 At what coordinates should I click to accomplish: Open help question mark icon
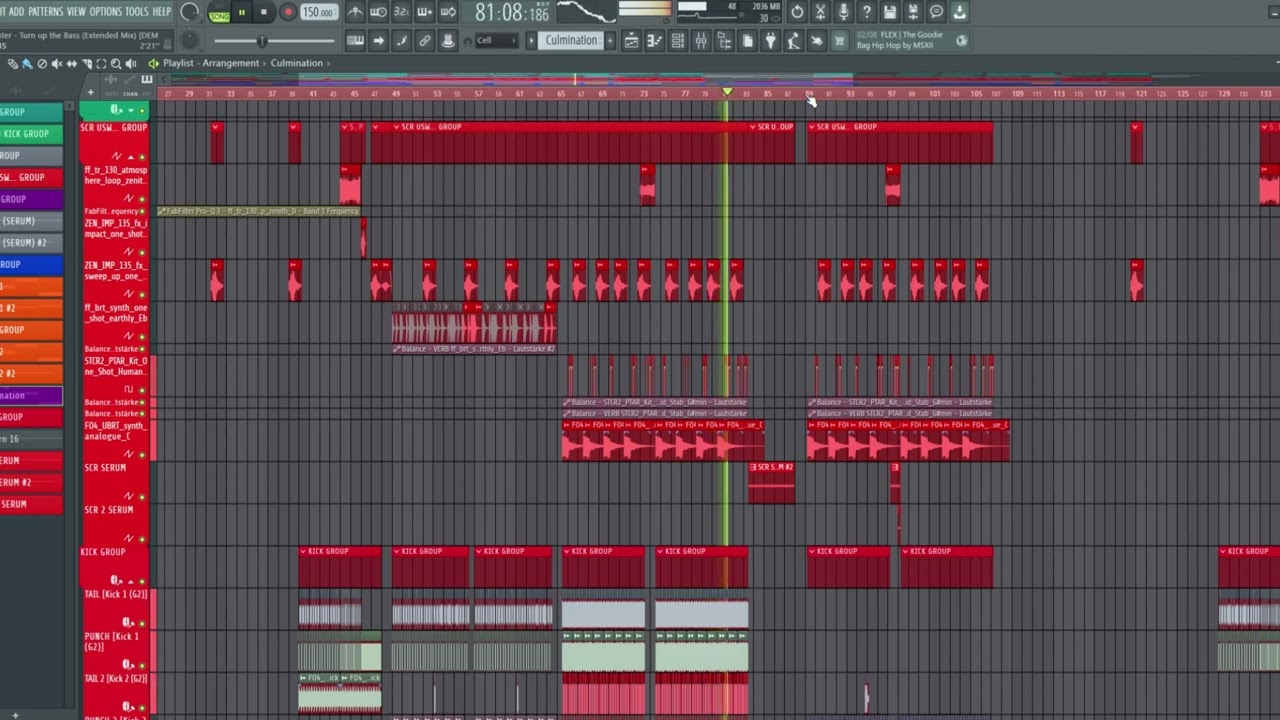[x=866, y=12]
